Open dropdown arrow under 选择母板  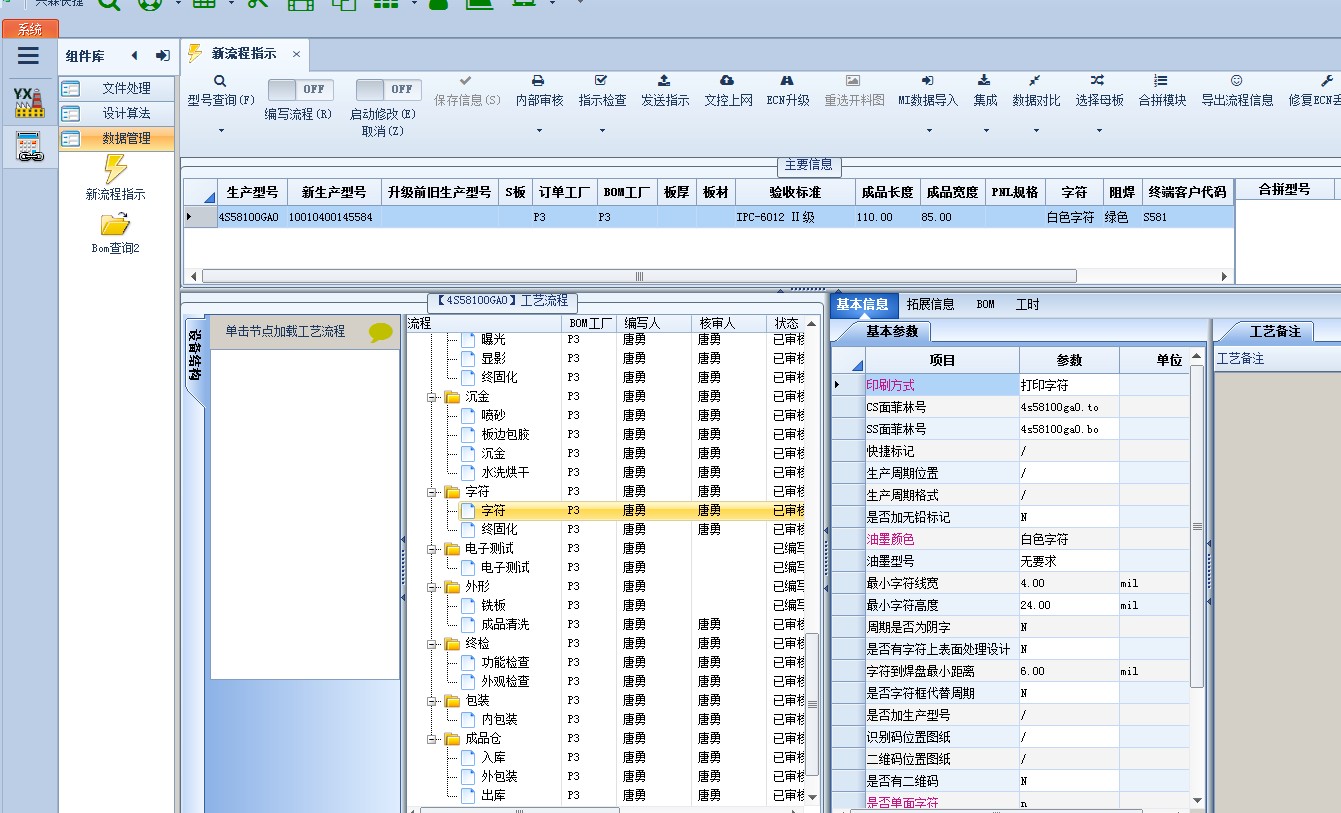tap(1098, 130)
